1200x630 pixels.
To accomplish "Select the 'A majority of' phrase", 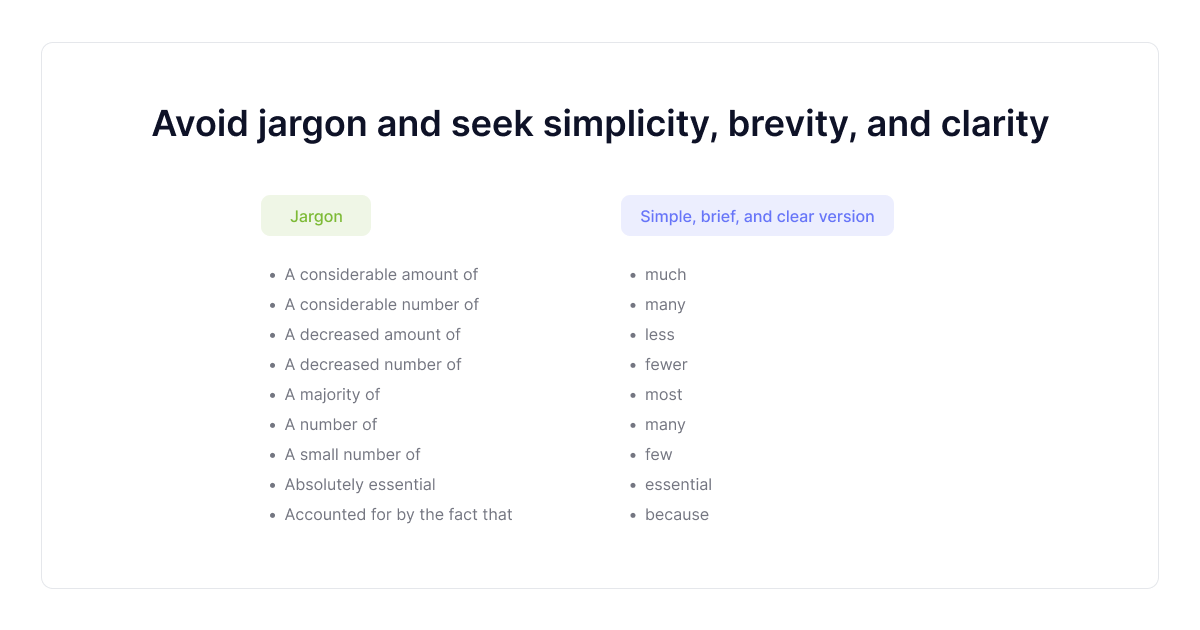I will pyautogui.click(x=332, y=394).
